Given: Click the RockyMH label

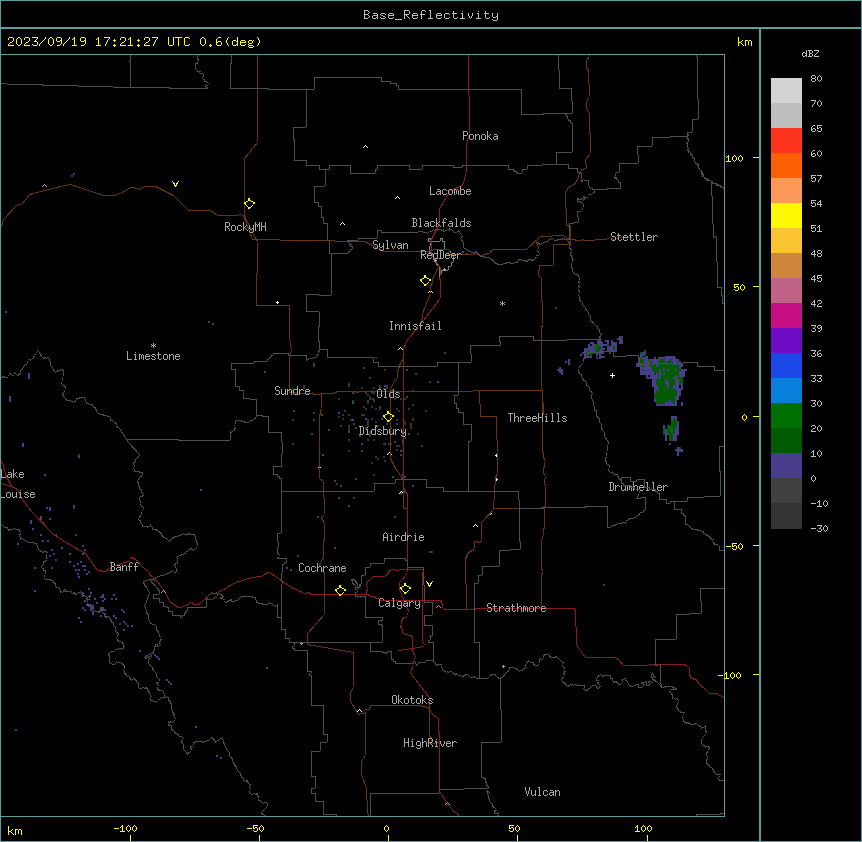Looking at the screenshot, I should [245, 227].
